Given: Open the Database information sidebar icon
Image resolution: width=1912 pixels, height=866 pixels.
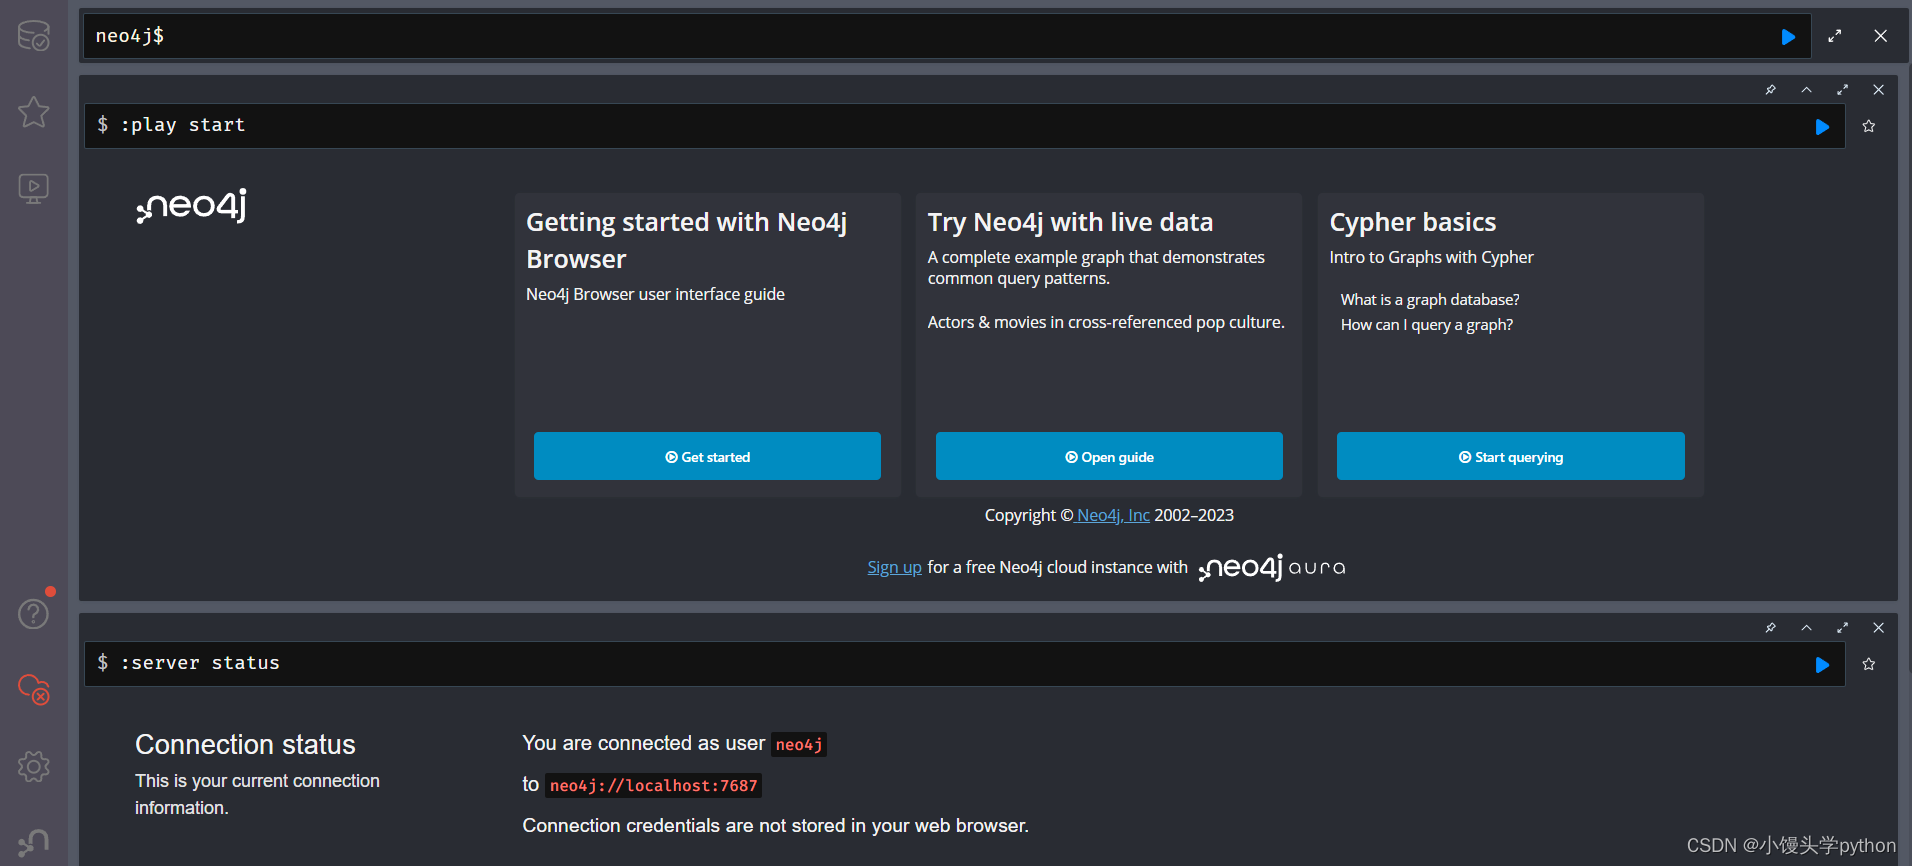Looking at the screenshot, I should coord(34,36).
